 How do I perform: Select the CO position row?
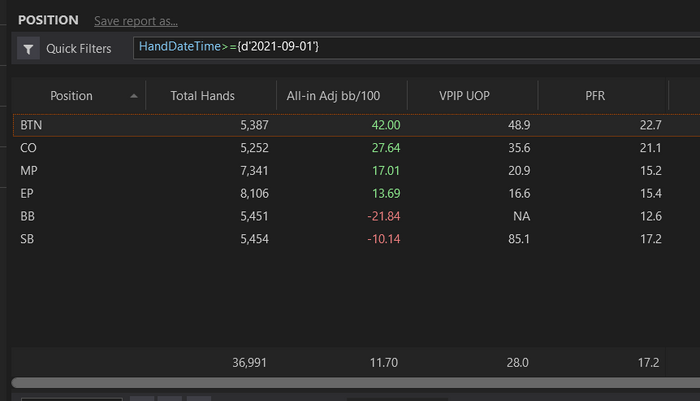coord(356,148)
